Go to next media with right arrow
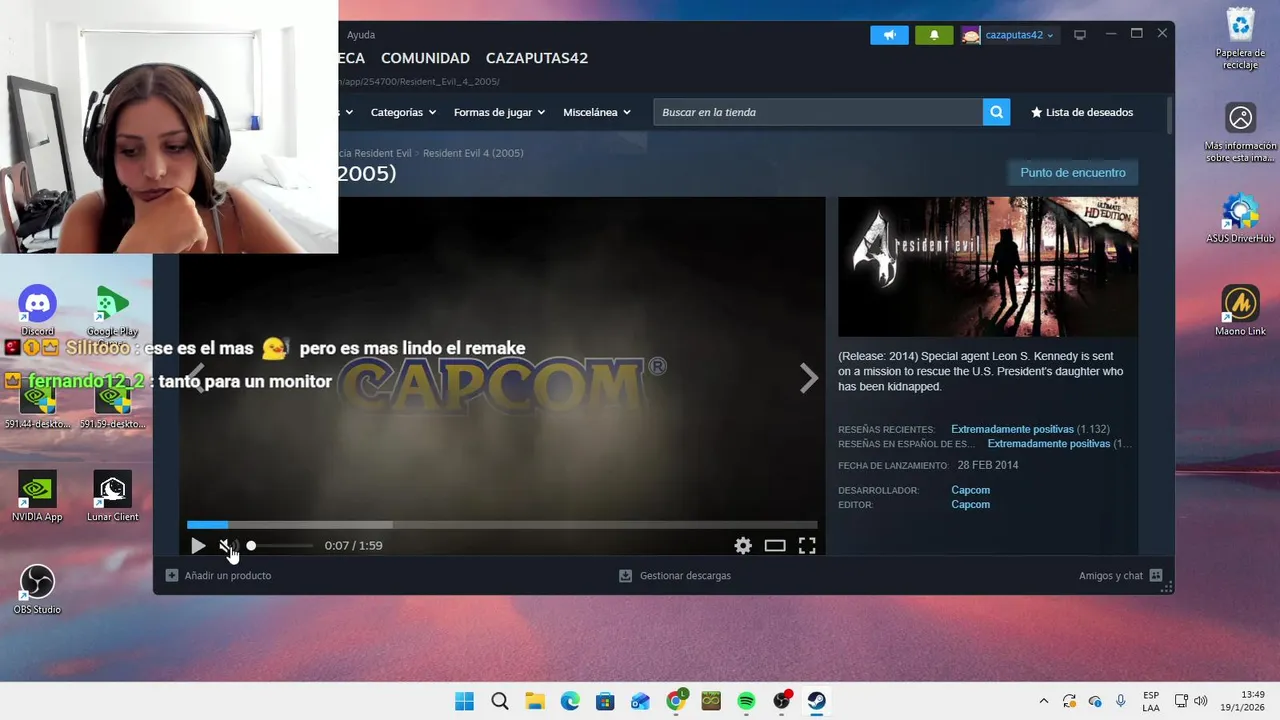 coord(808,378)
